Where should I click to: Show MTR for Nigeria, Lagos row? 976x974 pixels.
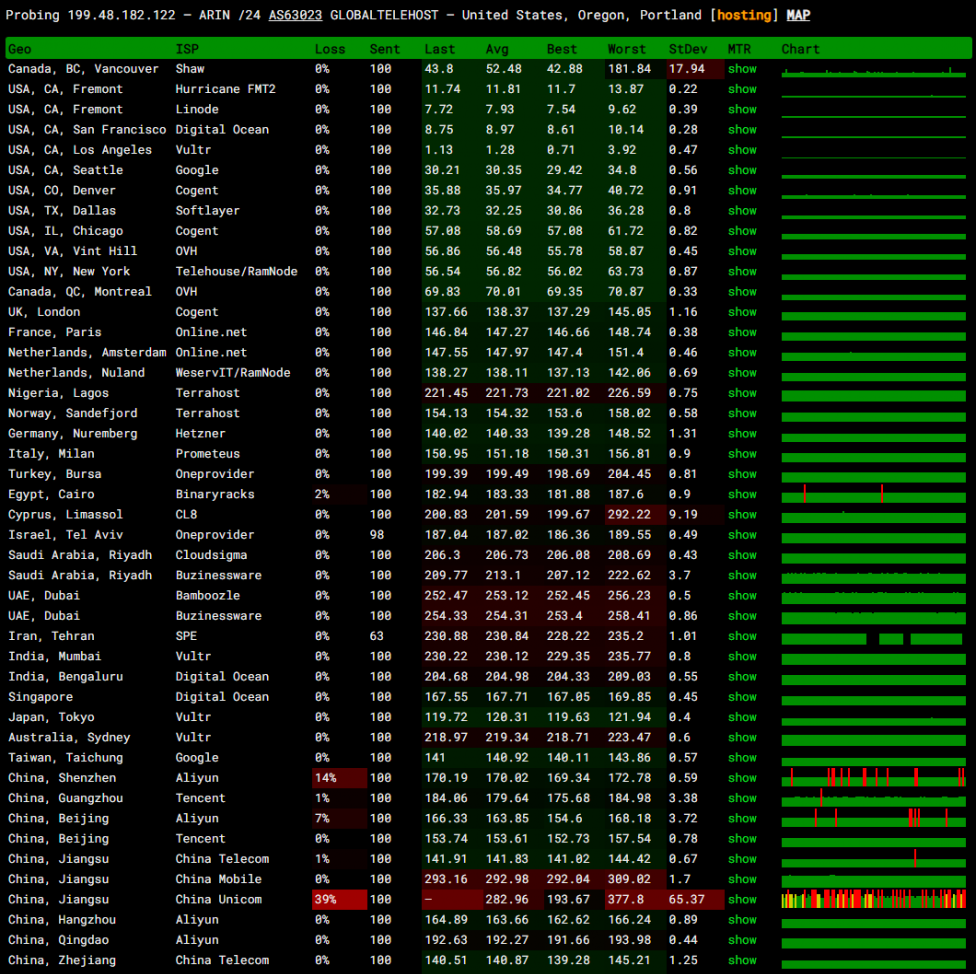coord(742,393)
